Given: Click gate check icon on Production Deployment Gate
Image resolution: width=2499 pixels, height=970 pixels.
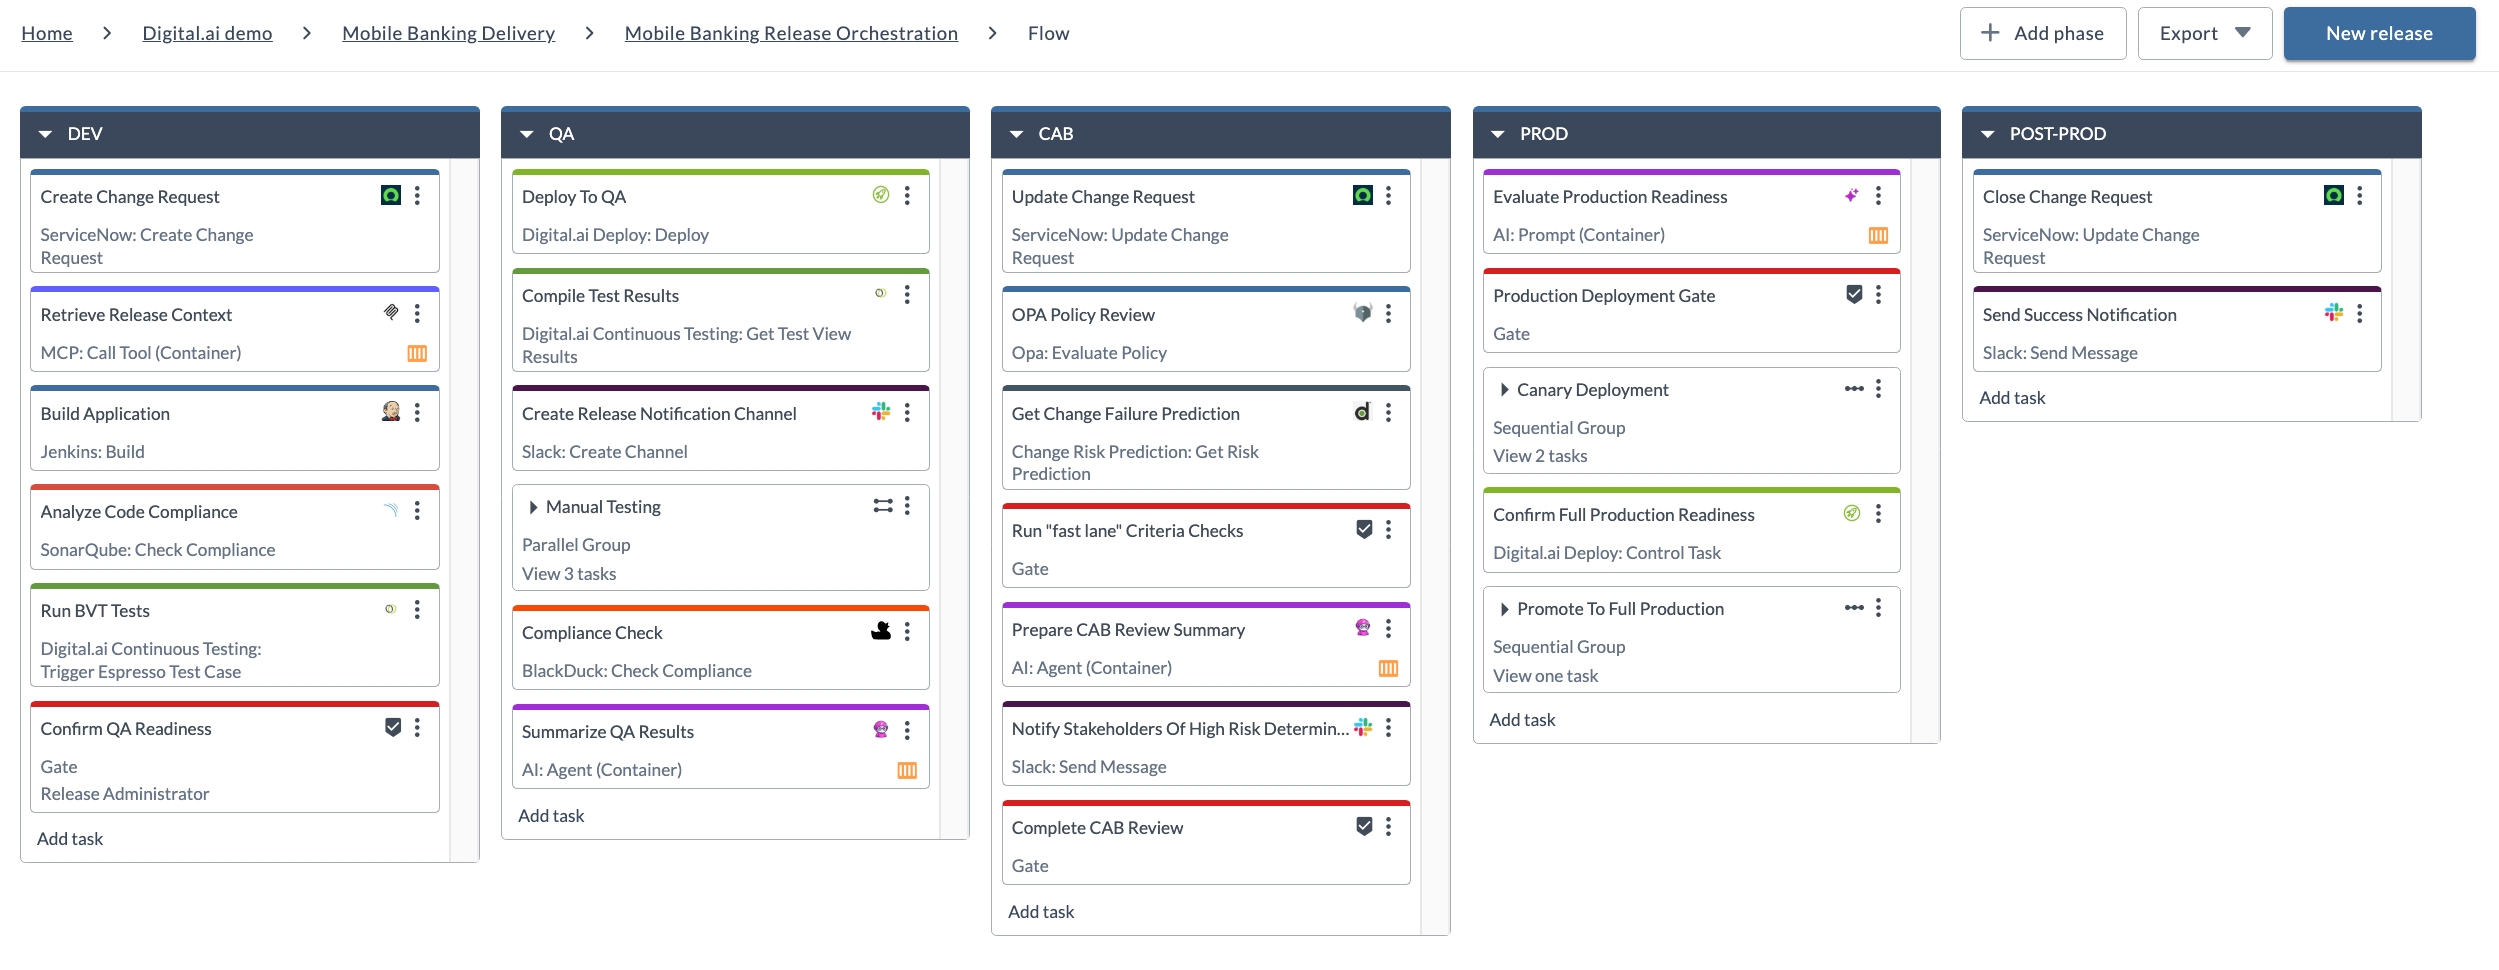Looking at the screenshot, I should point(1854,294).
